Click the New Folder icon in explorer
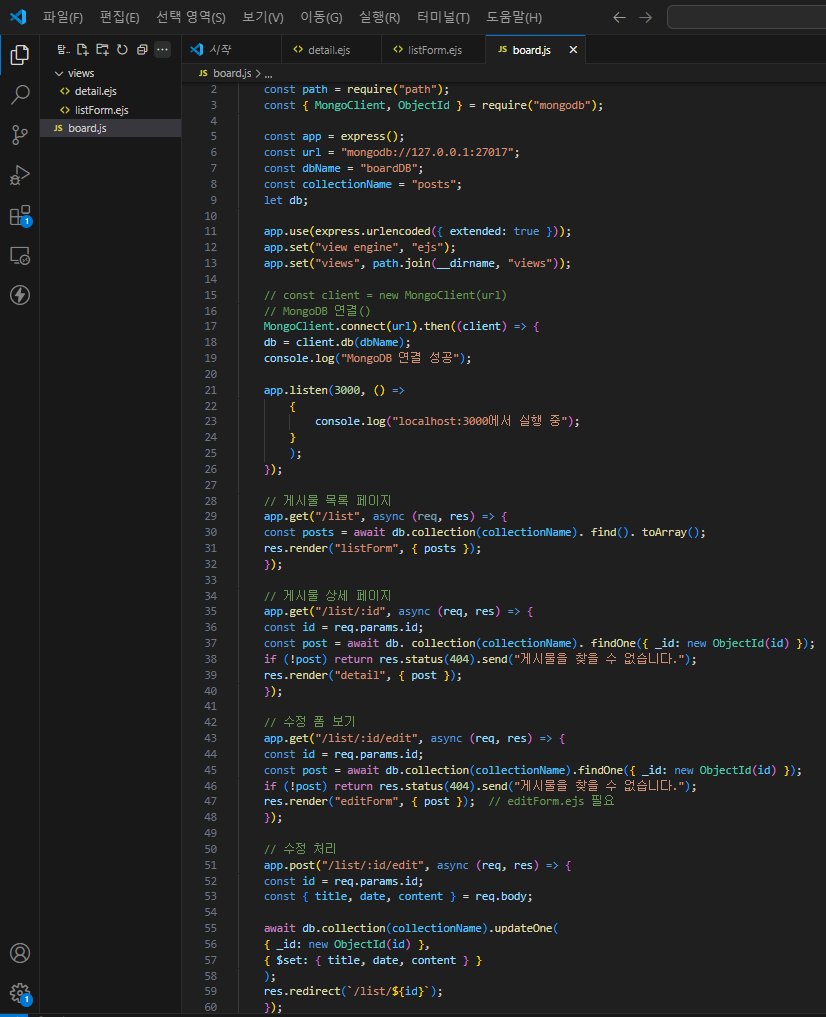 (102, 49)
